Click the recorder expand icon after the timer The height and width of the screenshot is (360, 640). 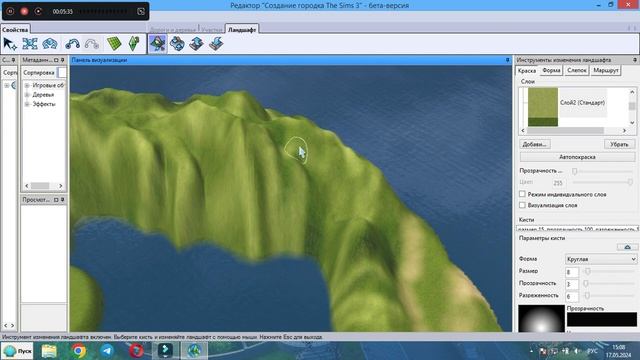click(141, 11)
